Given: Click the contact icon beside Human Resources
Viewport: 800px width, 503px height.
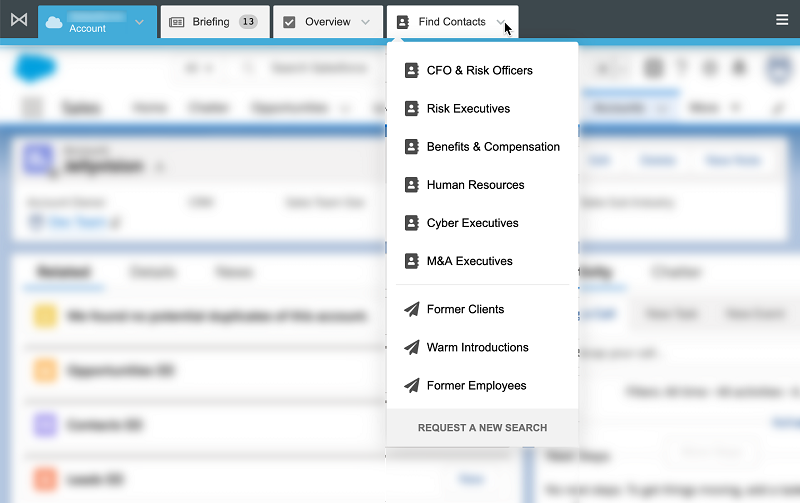Looking at the screenshot, I should pos(411,185).
